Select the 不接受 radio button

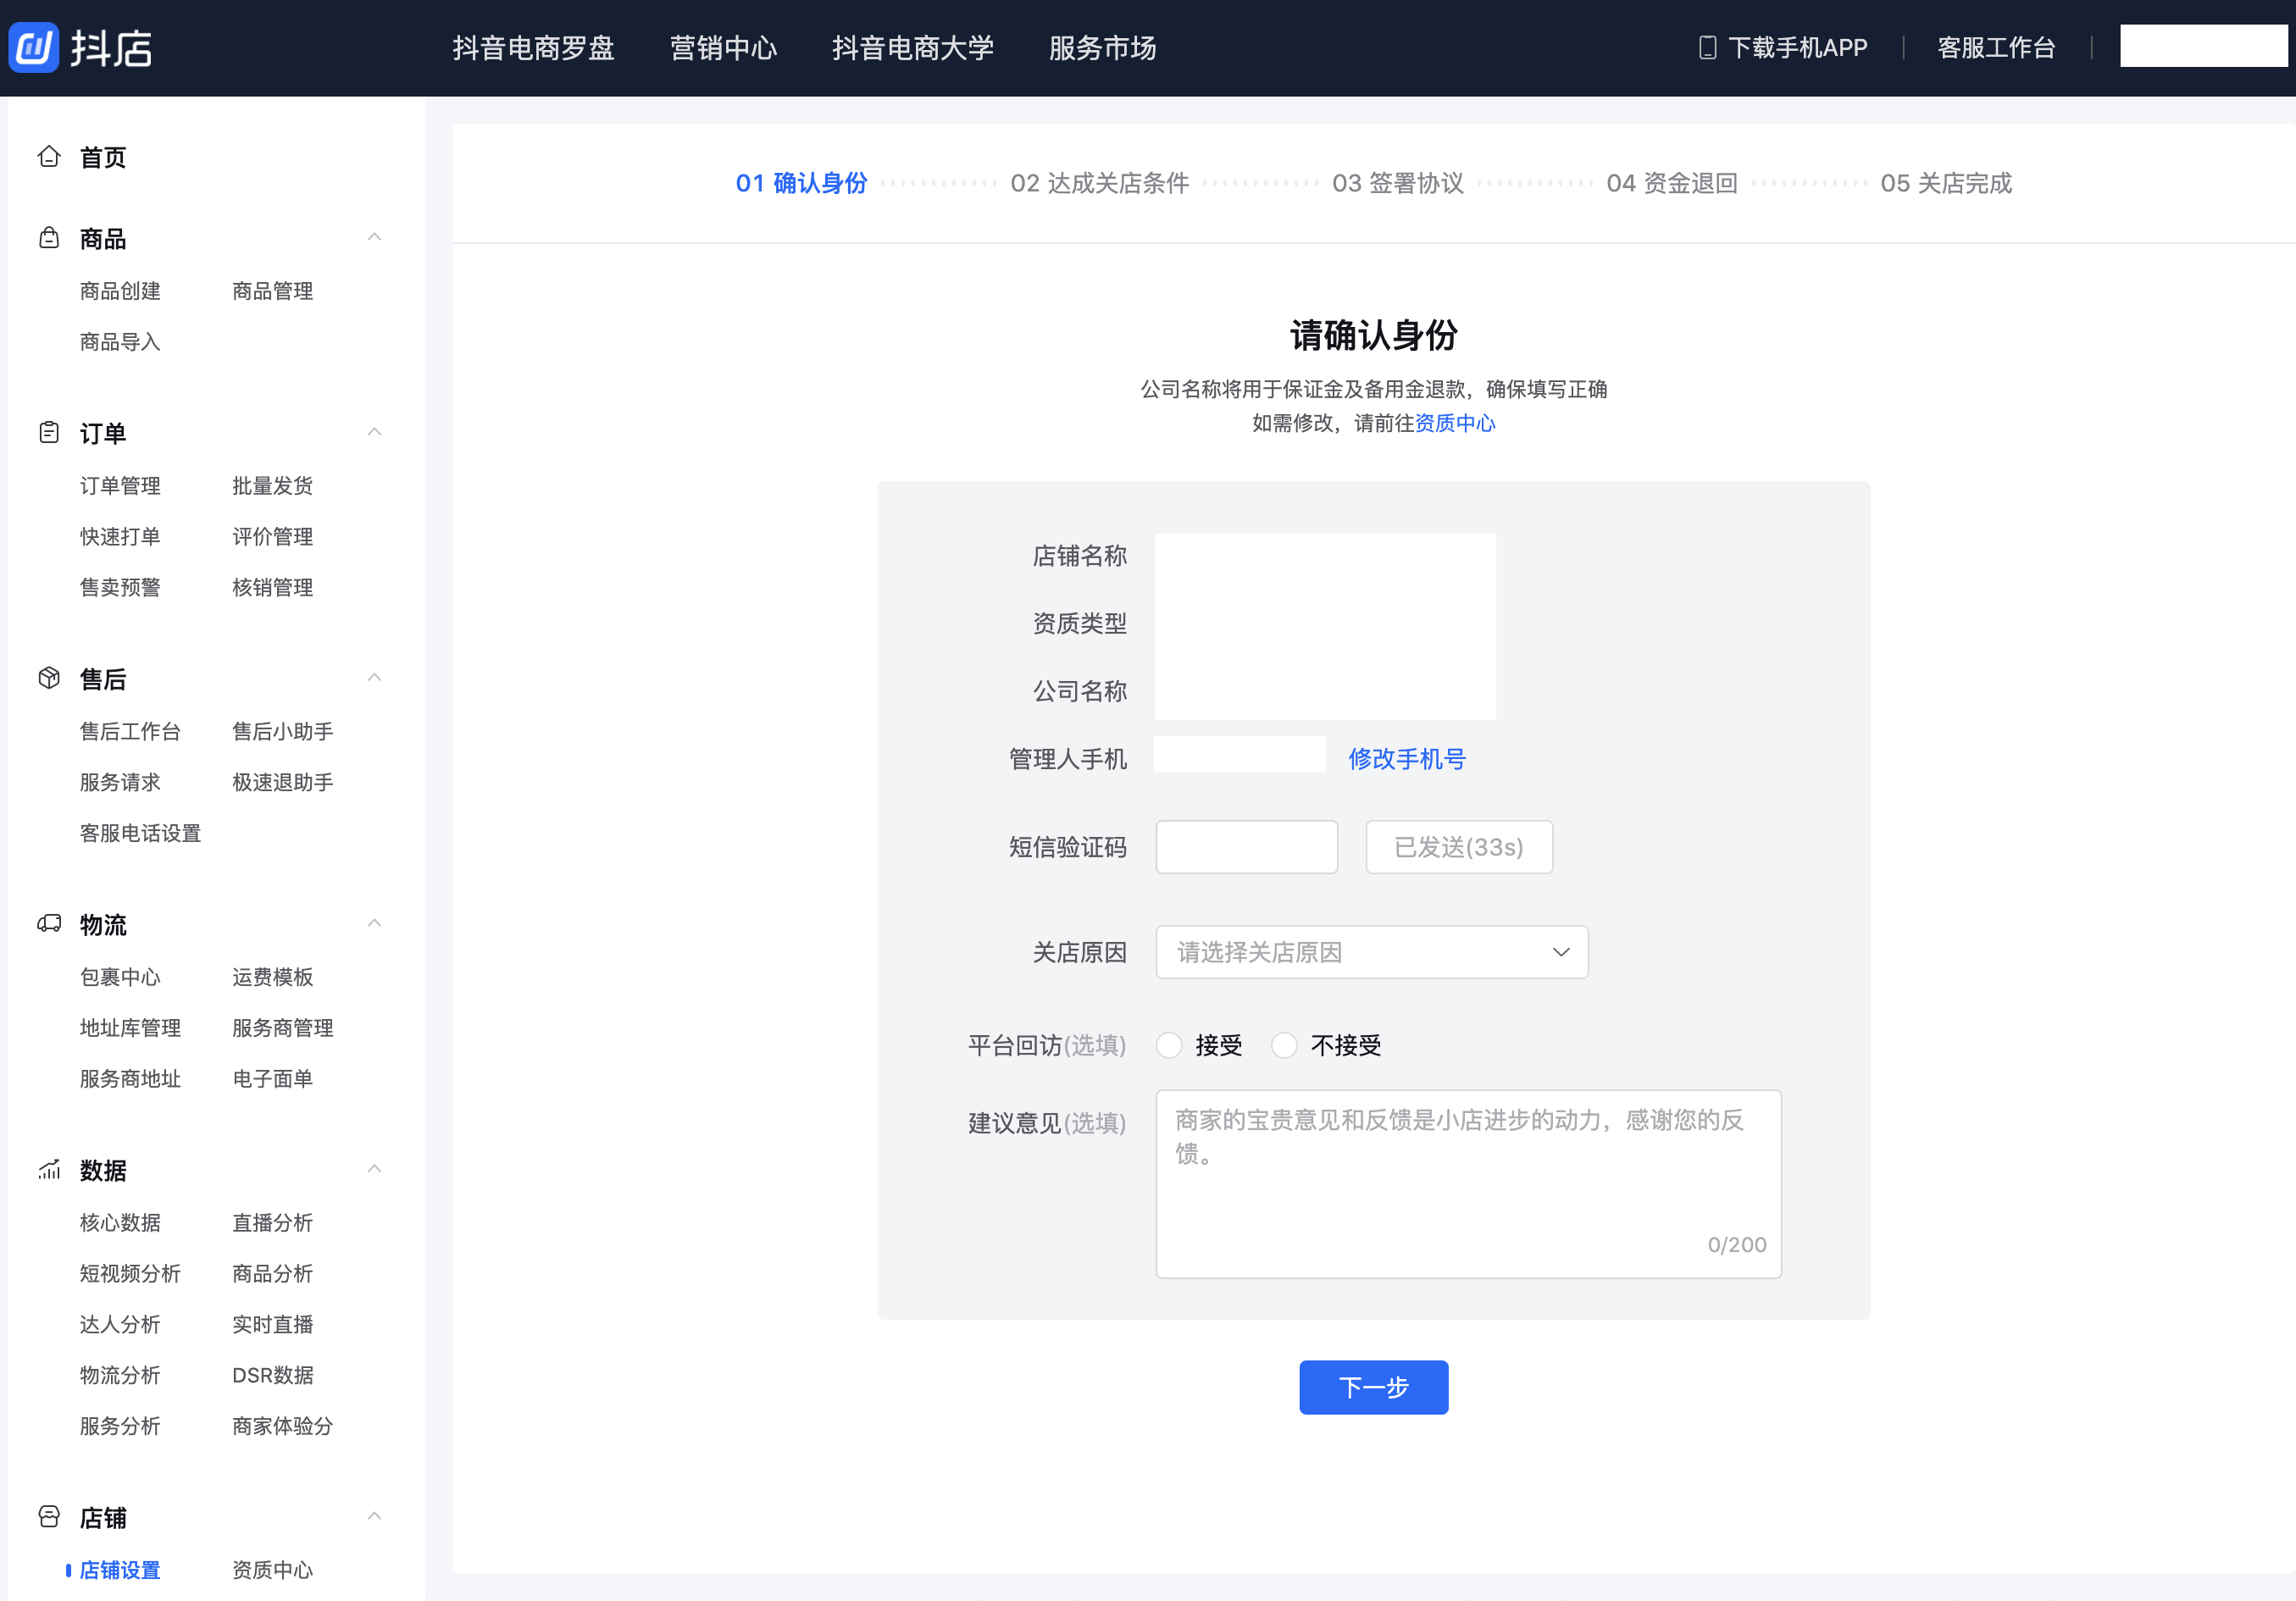(x=1285, y=1045)
